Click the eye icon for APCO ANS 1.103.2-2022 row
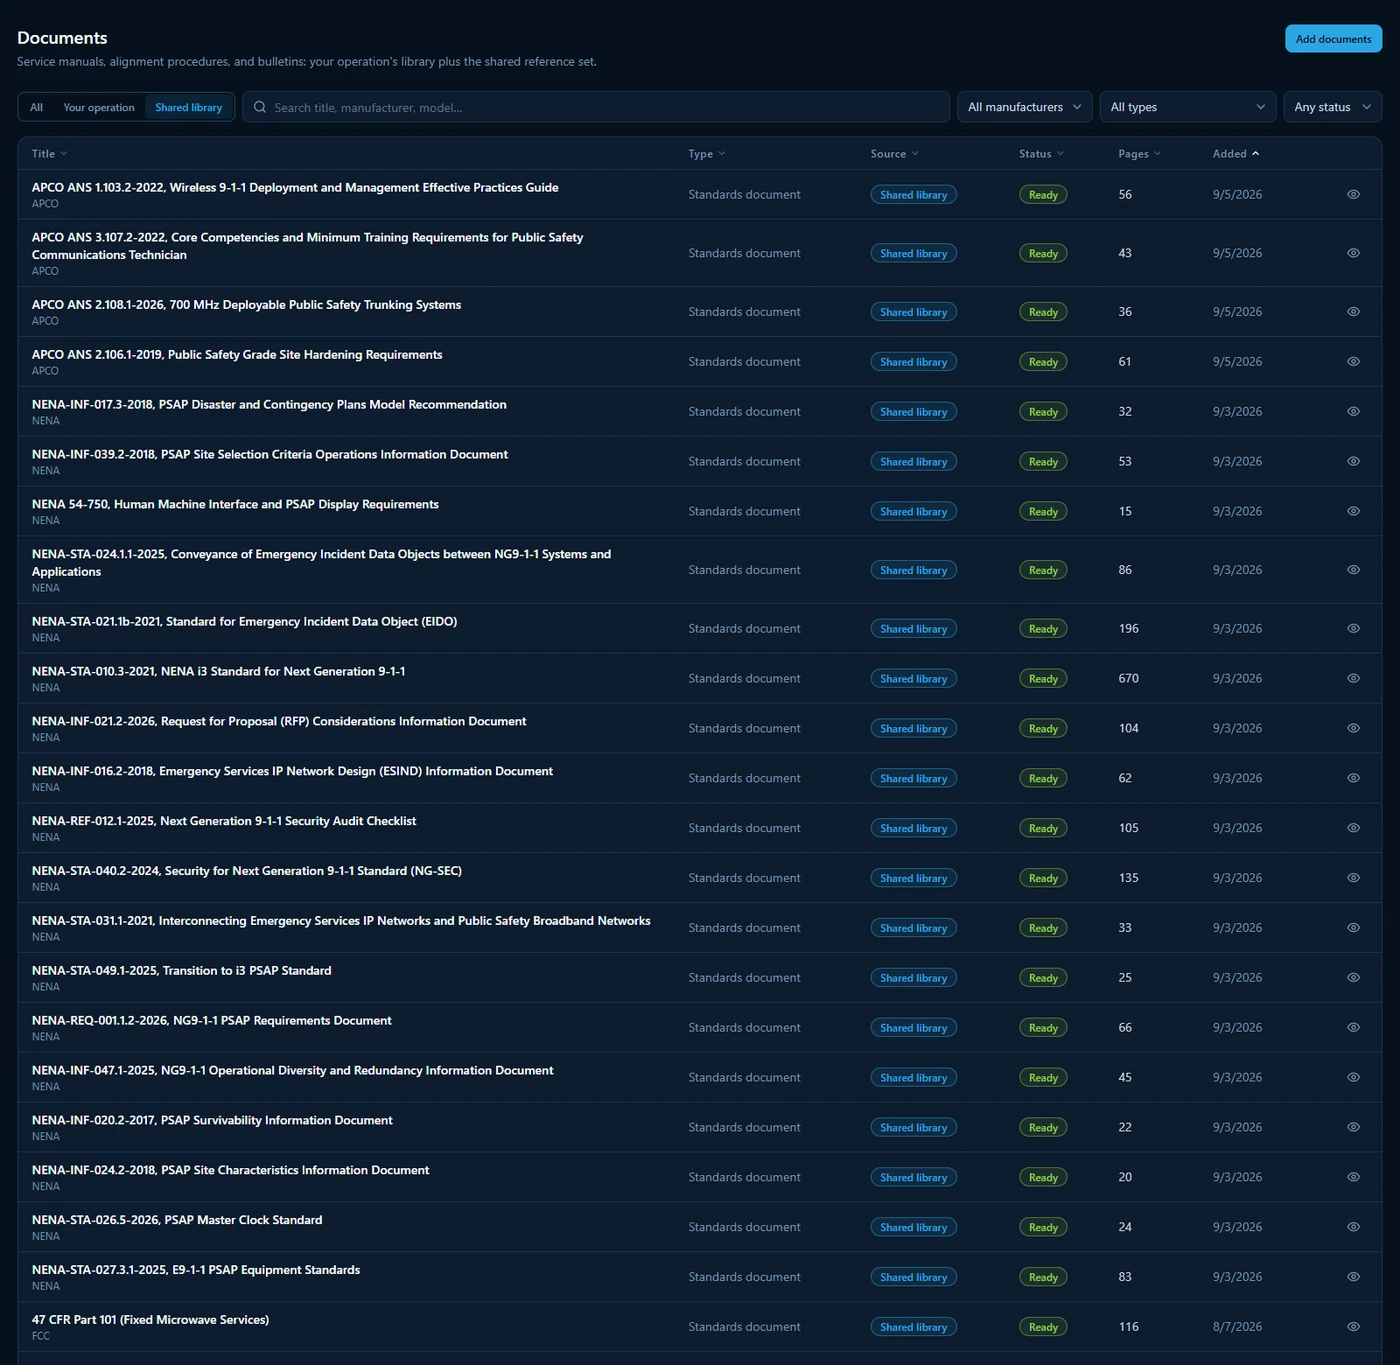Screen dimensions: 1400x1365 click(x=1353, y=194)
